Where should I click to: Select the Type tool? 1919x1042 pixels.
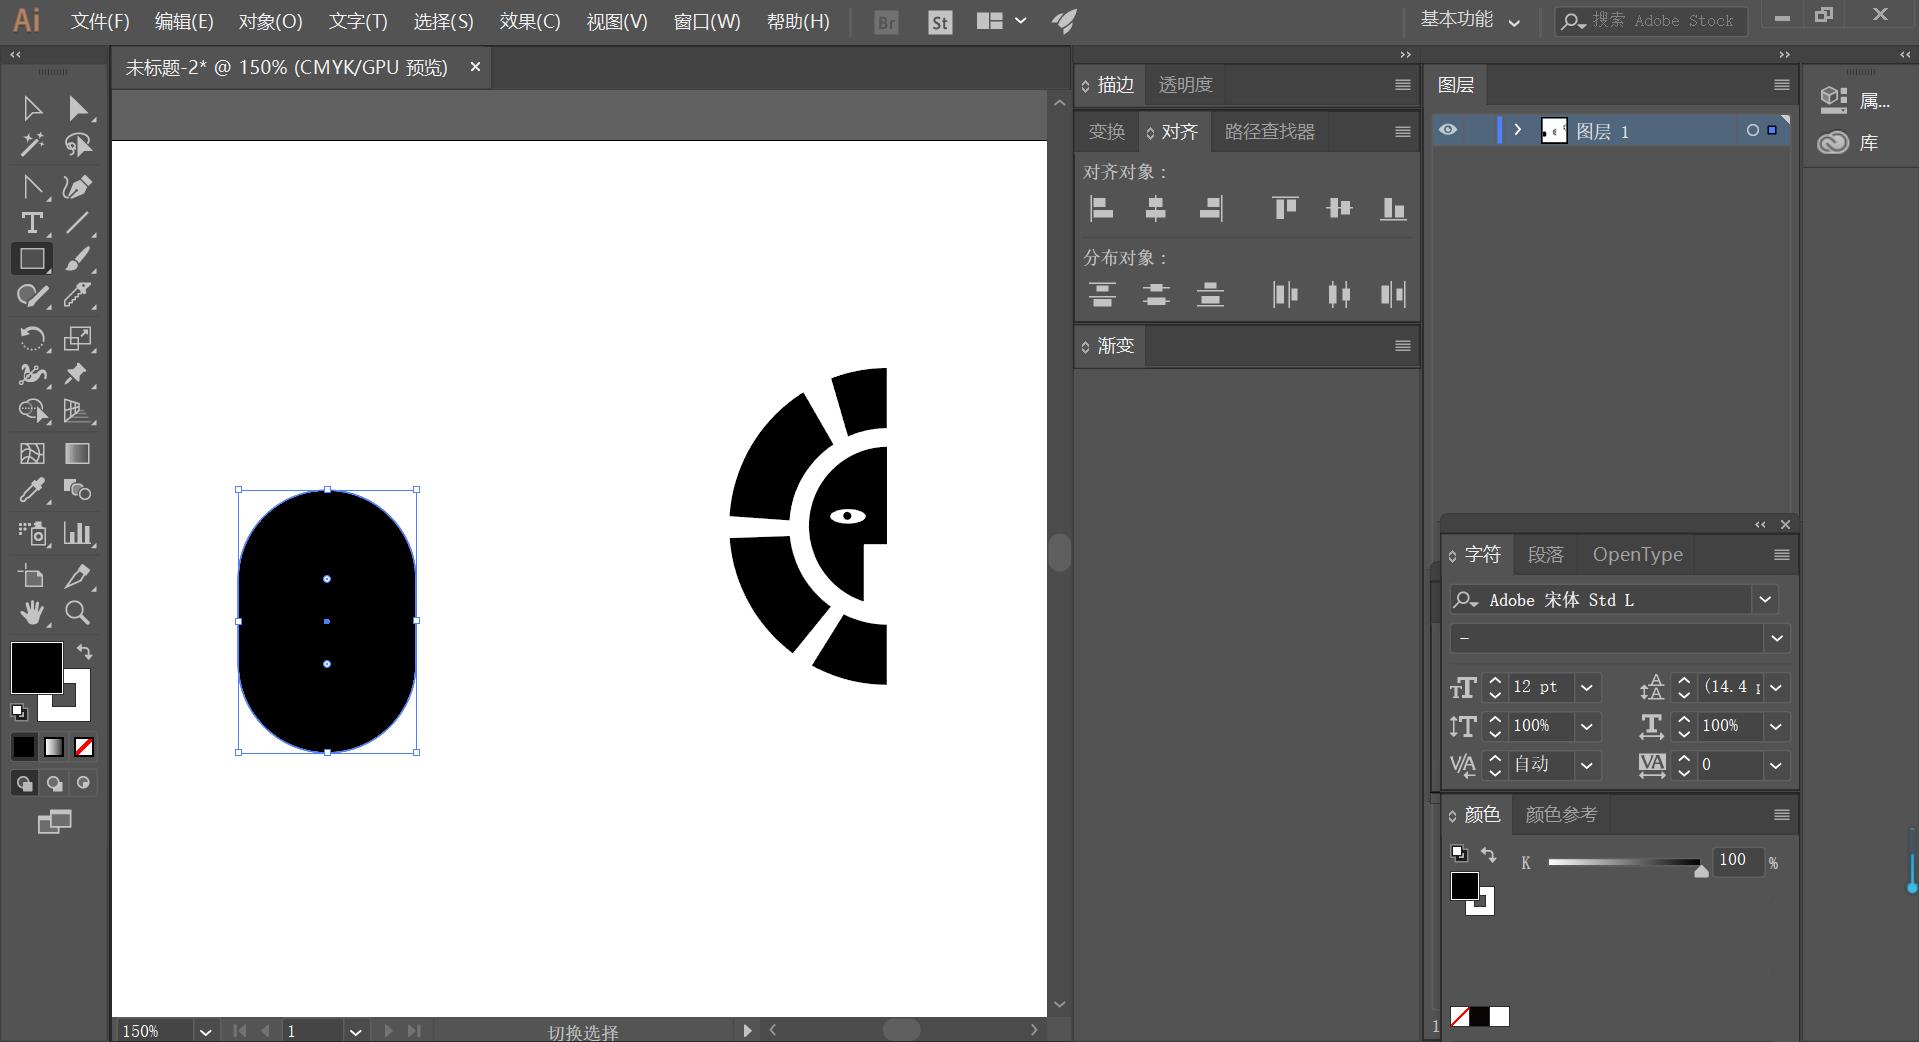tap(32, 223)
